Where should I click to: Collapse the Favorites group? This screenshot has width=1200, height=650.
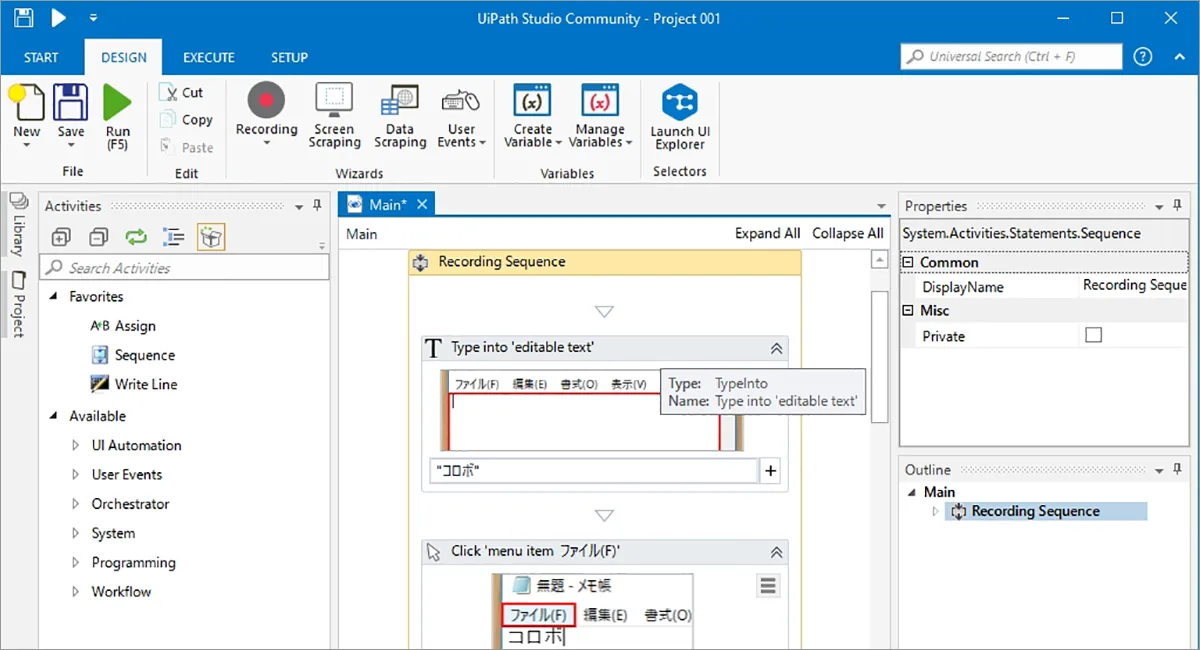click(54, 297)
